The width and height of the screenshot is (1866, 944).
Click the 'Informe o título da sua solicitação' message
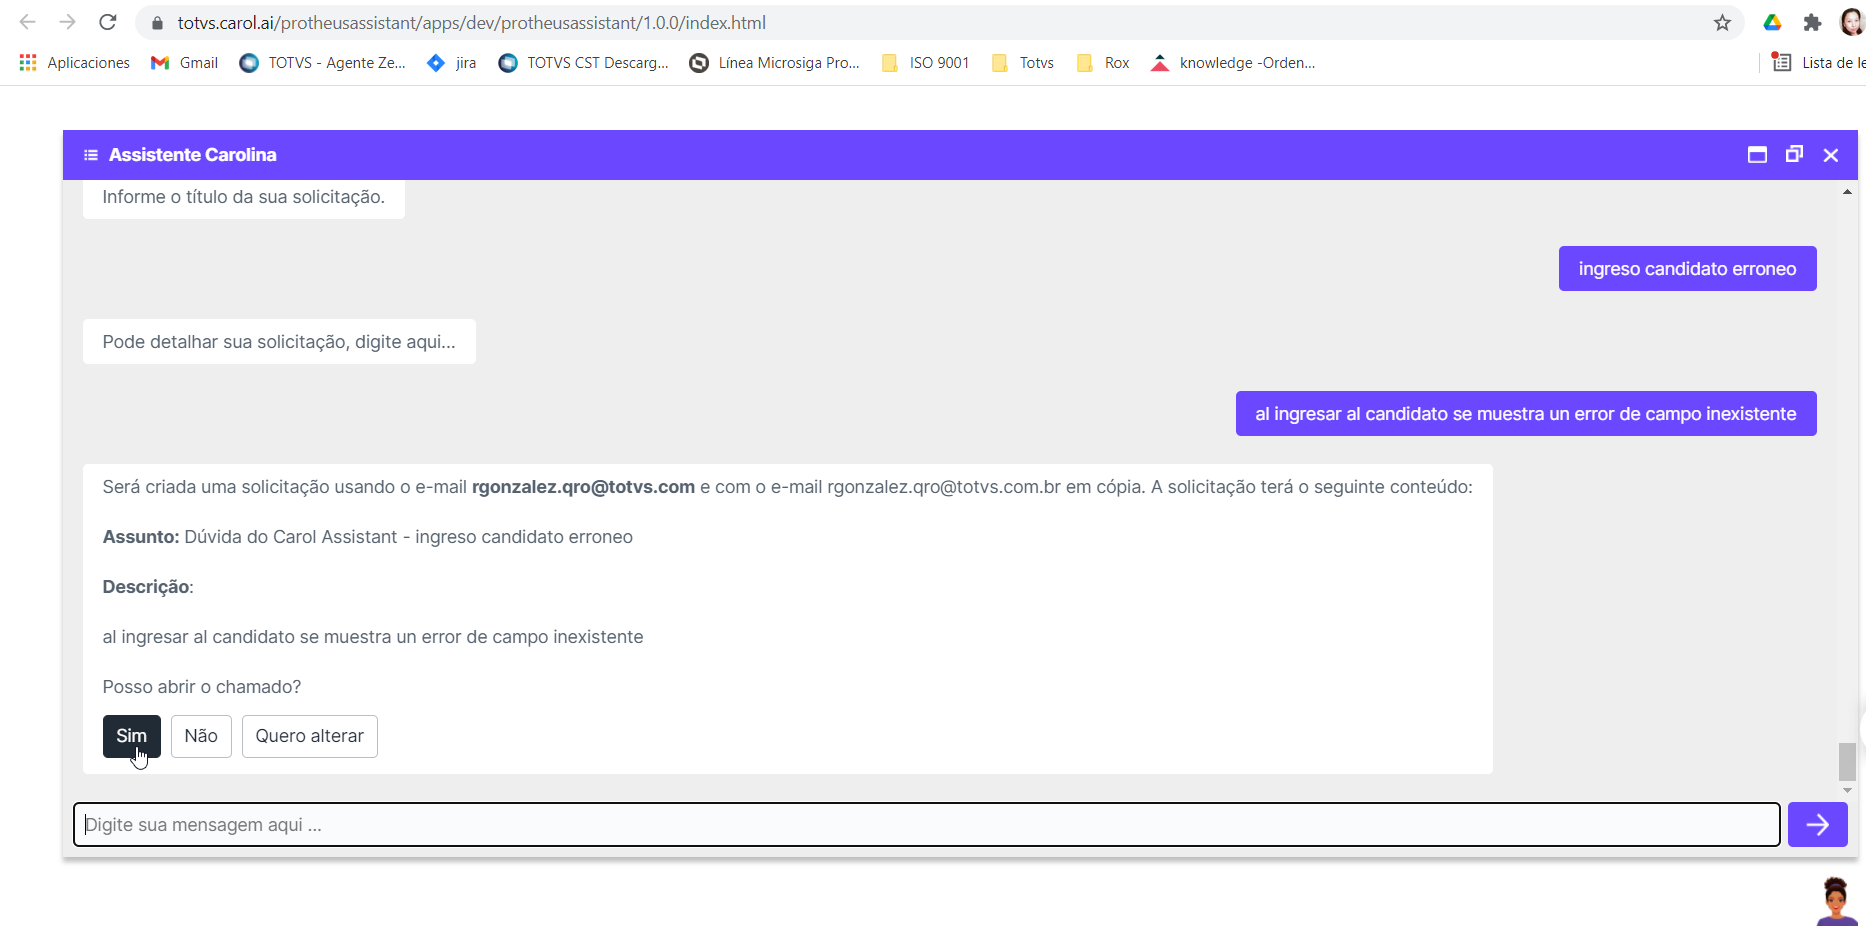244,198
